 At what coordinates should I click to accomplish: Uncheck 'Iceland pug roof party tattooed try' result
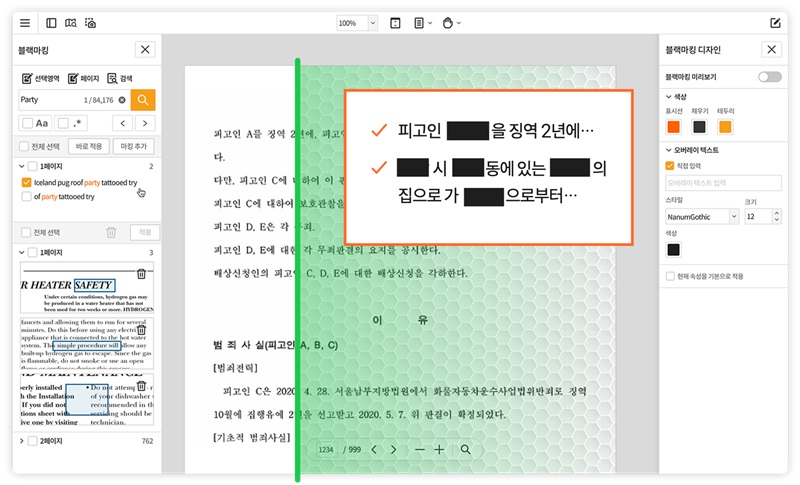coord(27,183)
